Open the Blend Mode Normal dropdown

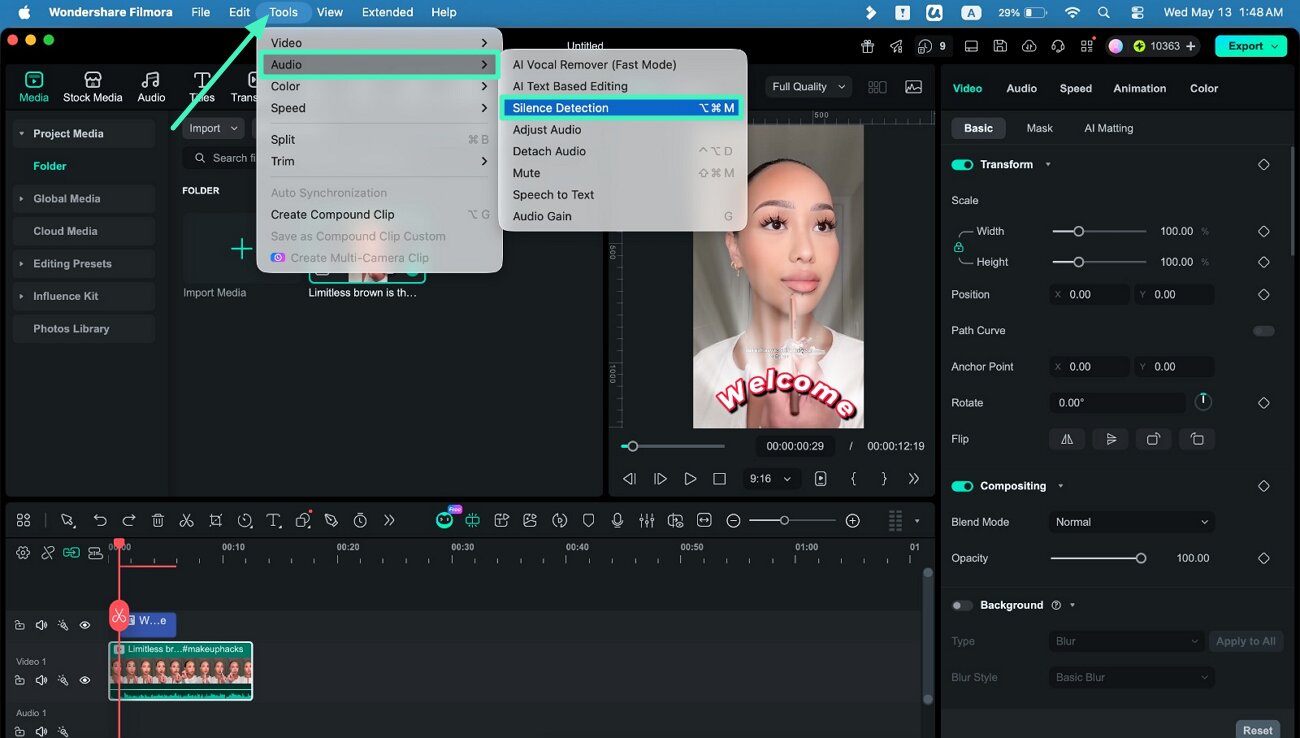click(x=1132, y=522)
